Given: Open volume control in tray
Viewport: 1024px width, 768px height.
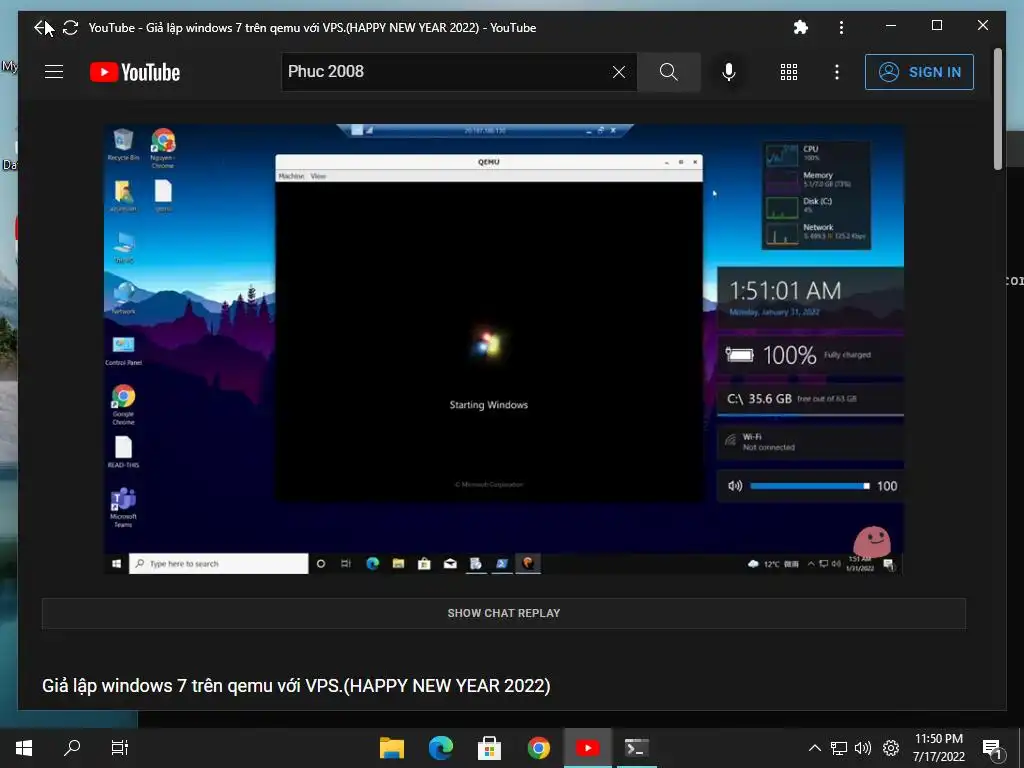Looking at the screenshot, I should [x=863, y=748].
